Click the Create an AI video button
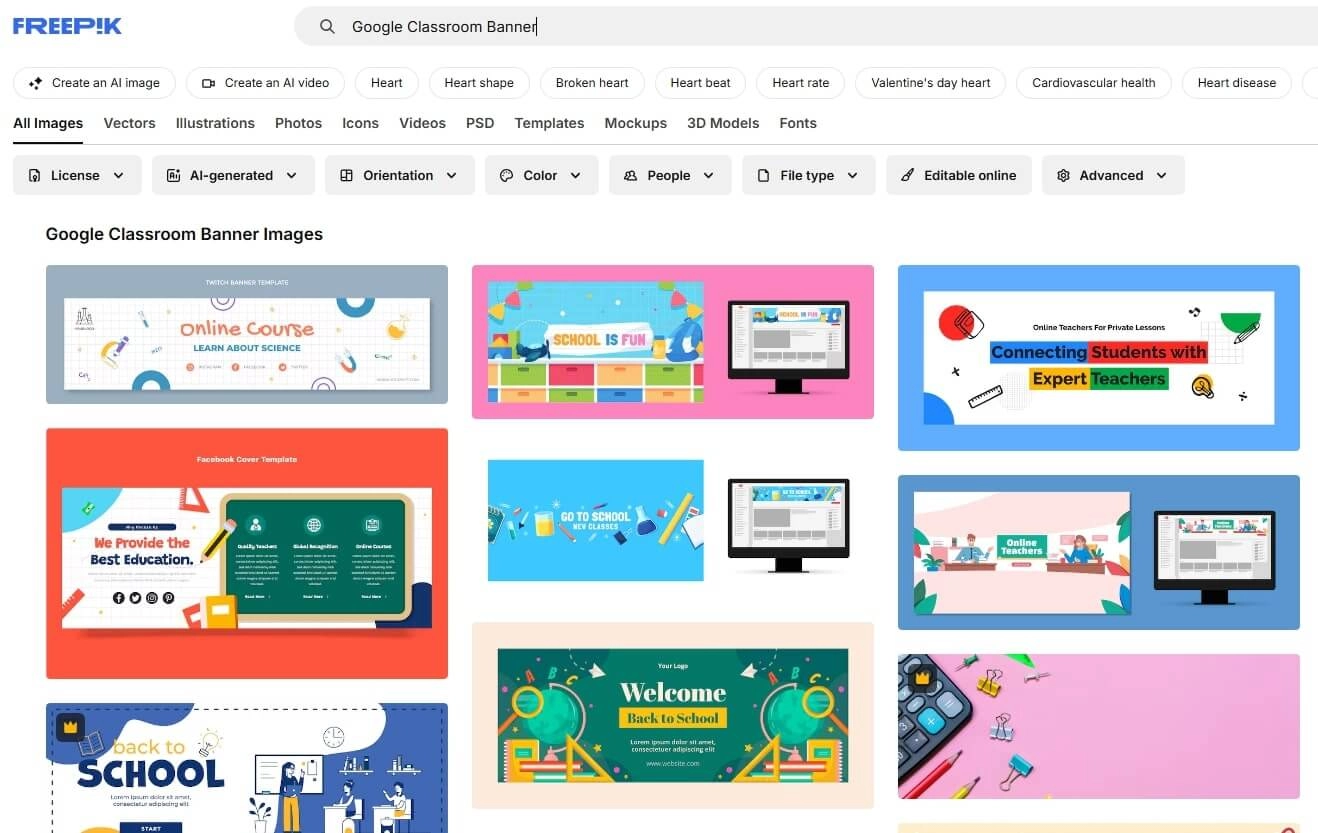This screenshot has width=1318, height=833. click(x=264, y=83)
